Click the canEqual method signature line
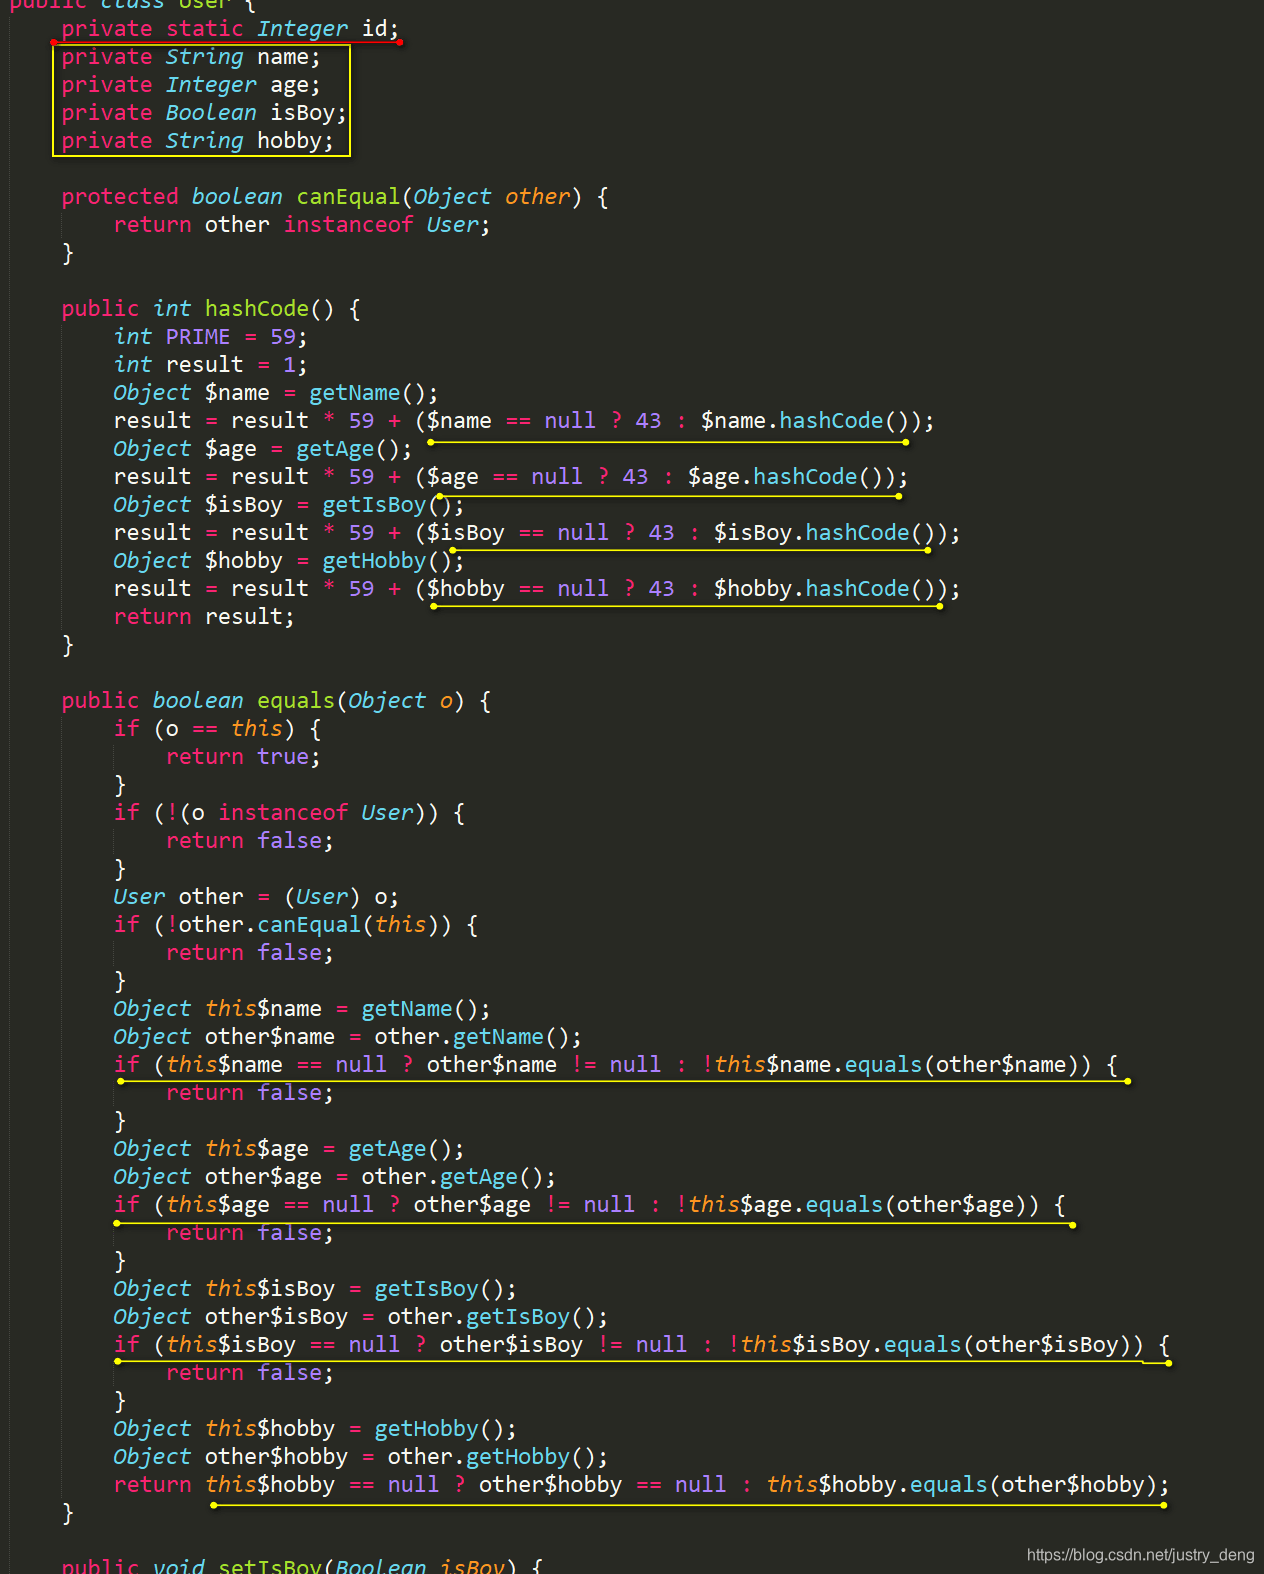 click(x=335, y=197)
